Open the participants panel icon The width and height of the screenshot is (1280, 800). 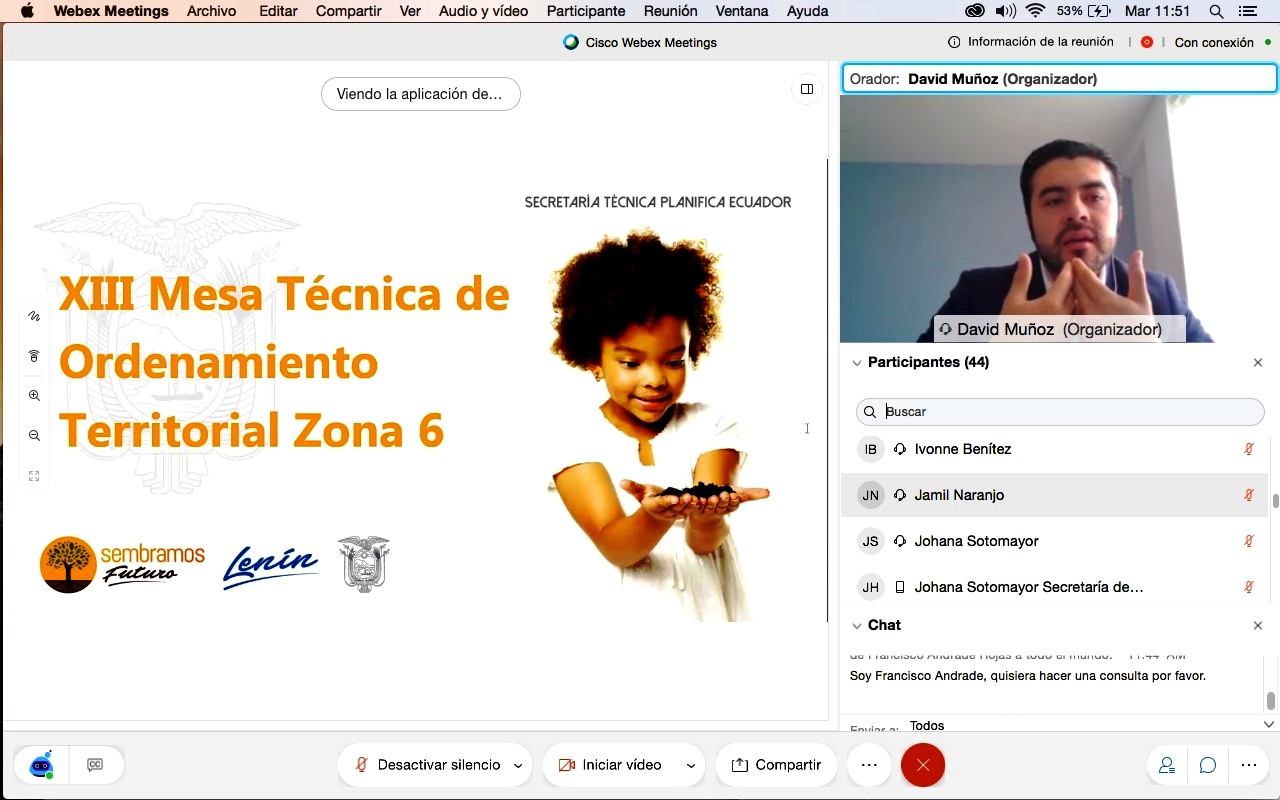1166,765
